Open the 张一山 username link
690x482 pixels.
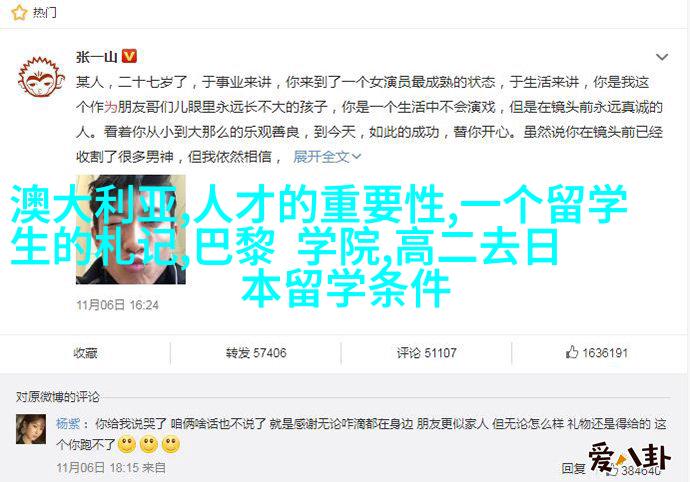pos(96,57)
